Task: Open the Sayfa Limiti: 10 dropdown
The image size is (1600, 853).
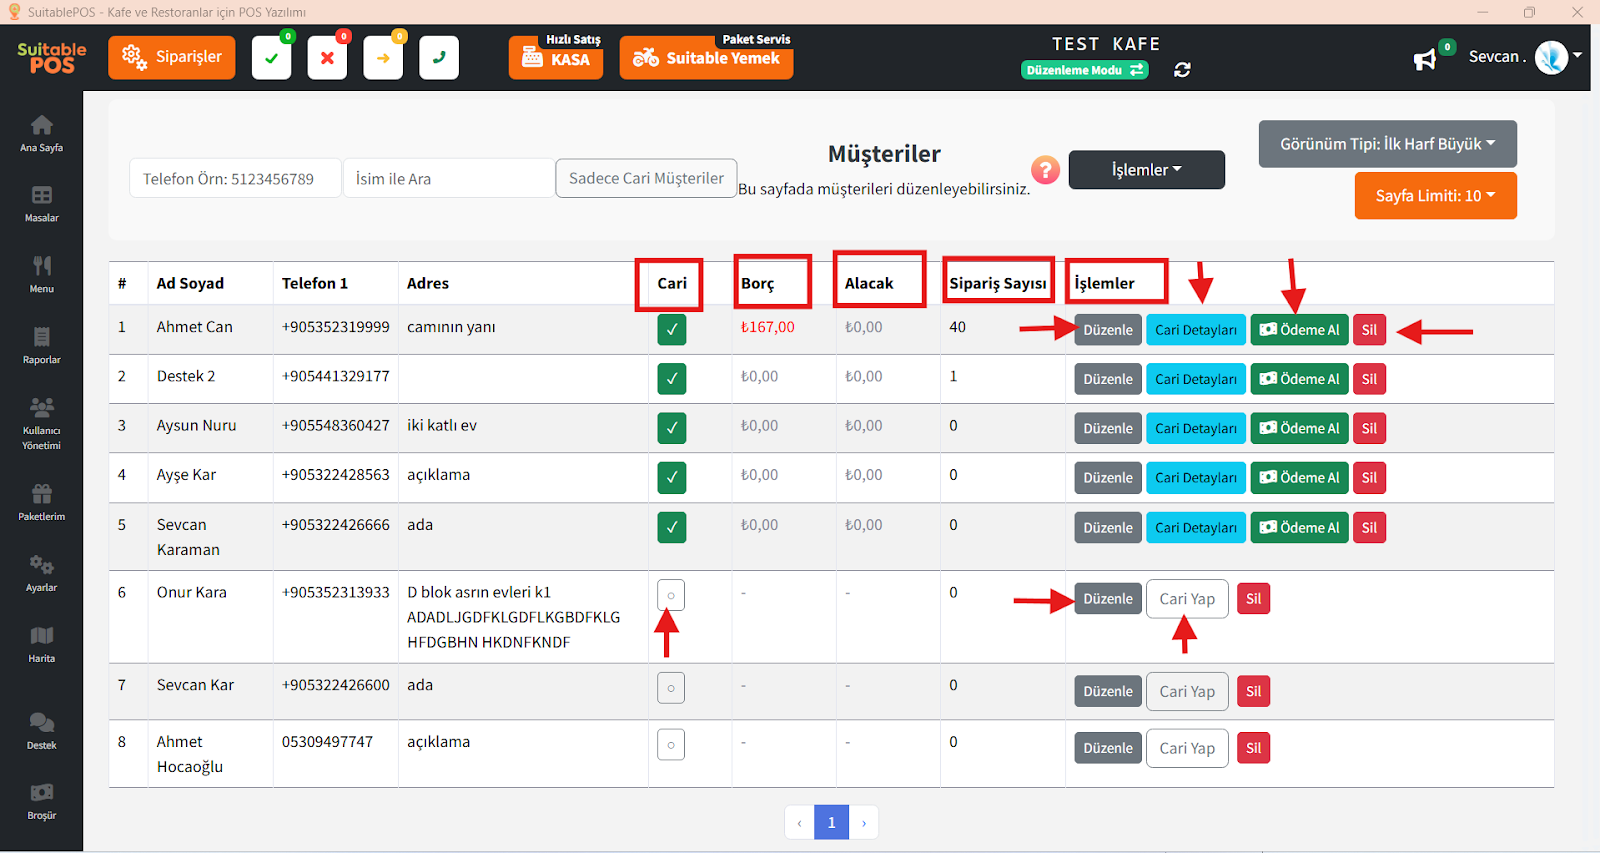Action: coord(1435,196)
